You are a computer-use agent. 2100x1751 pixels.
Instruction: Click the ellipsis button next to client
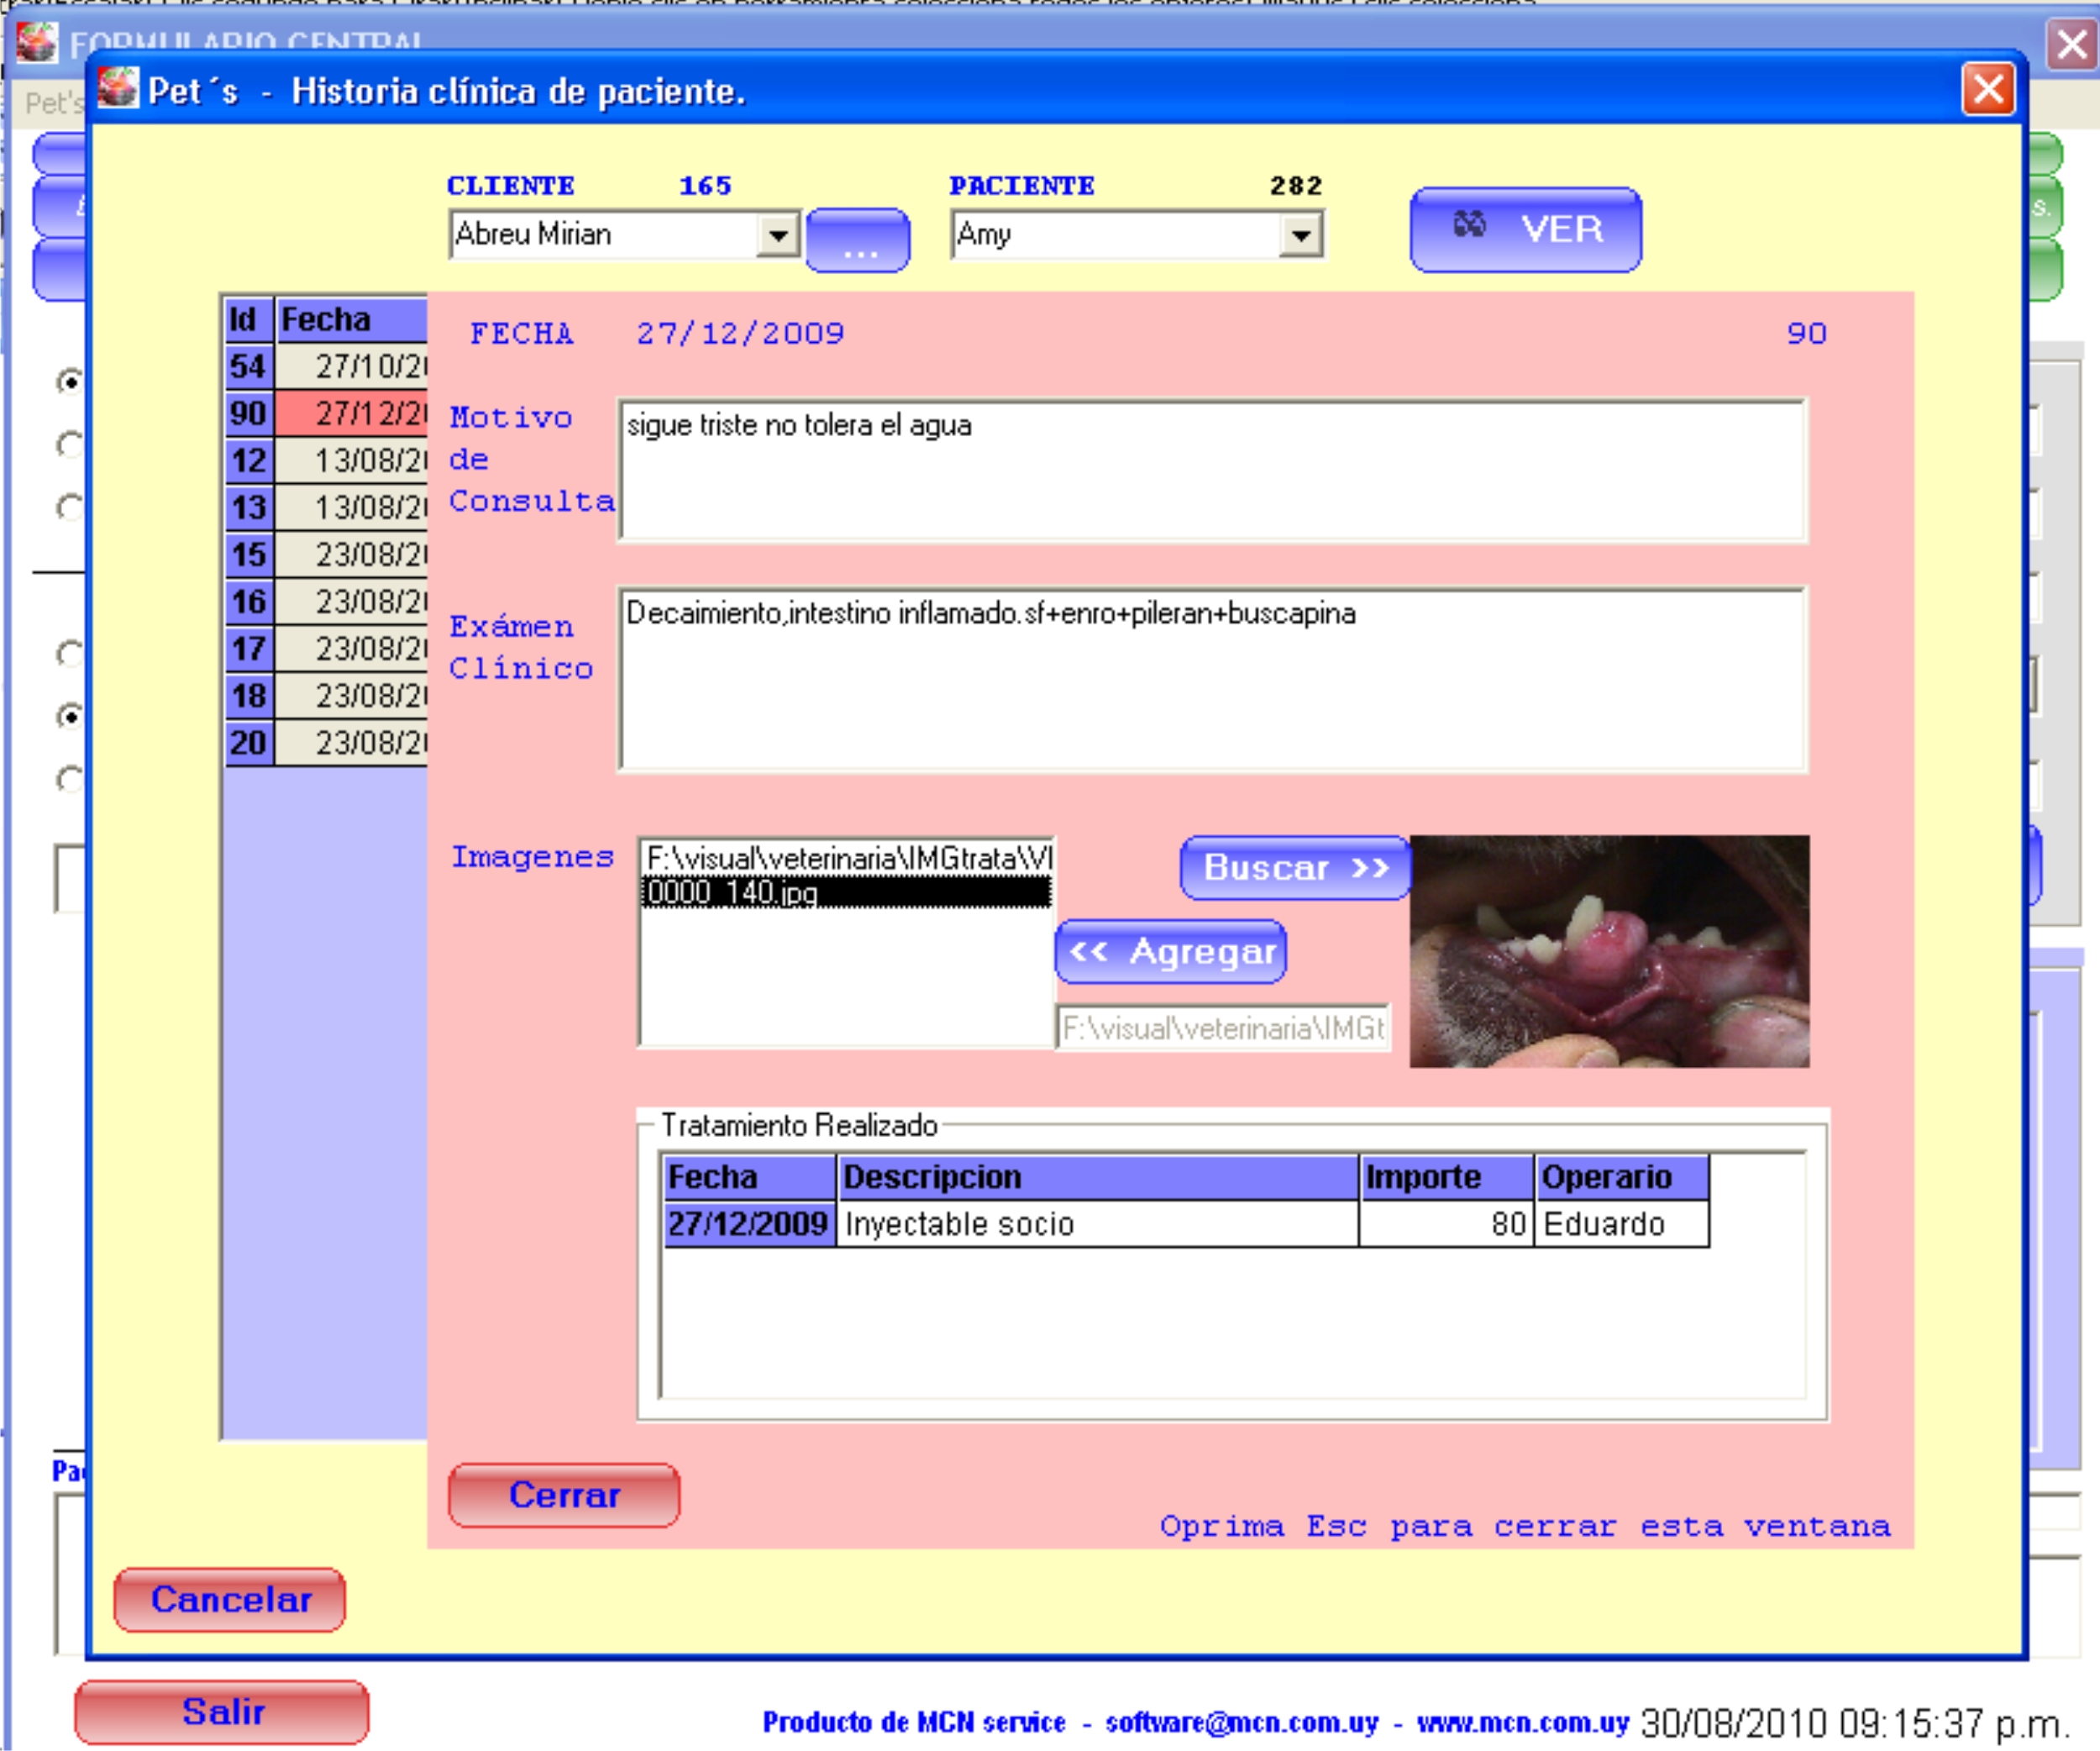point(857,240)
